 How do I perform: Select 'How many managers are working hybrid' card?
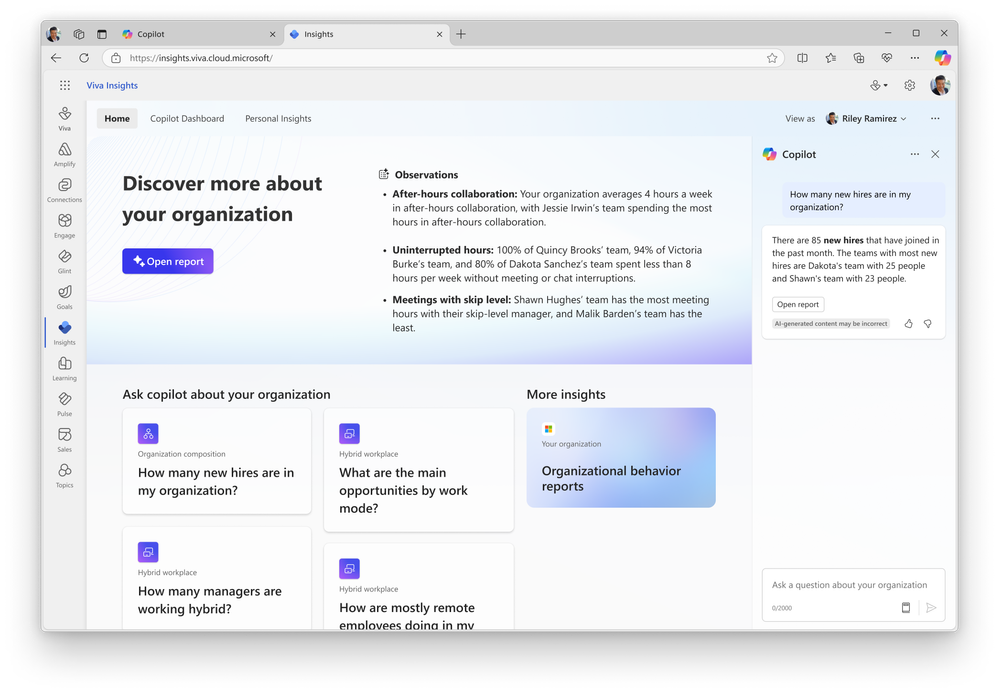217,578
